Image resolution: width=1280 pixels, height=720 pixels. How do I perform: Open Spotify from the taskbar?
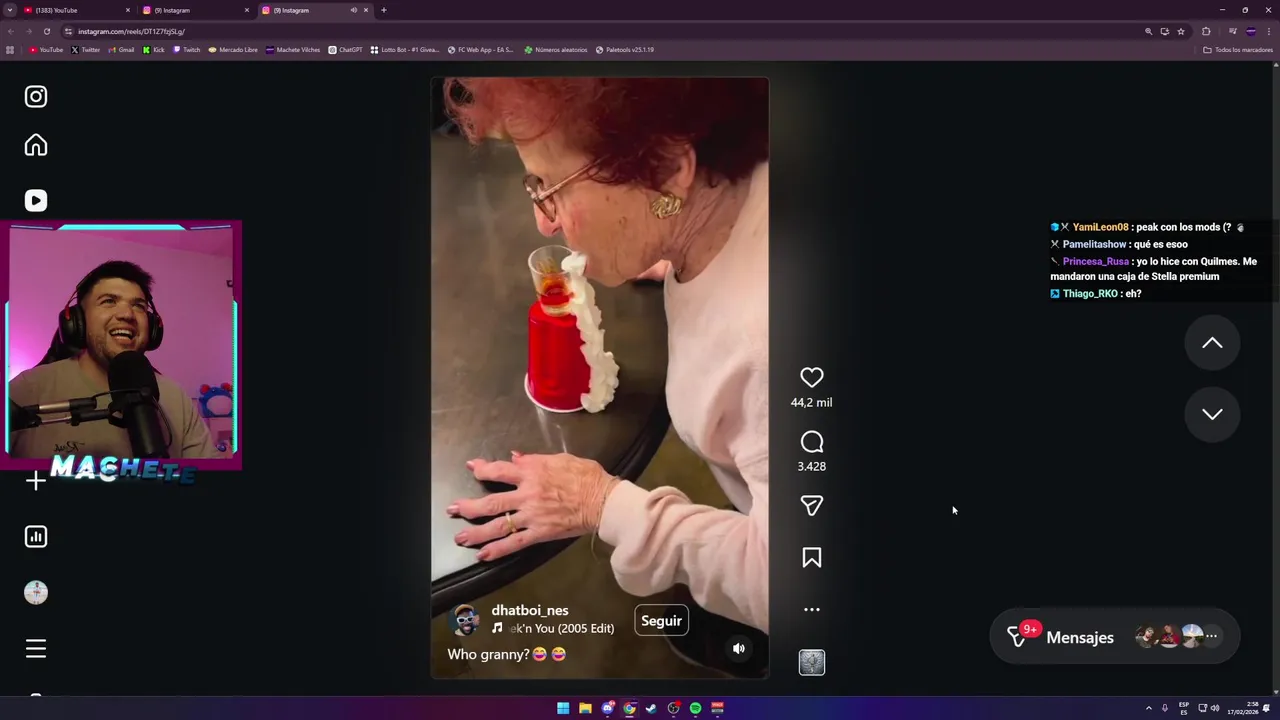(x=695, y=708)
